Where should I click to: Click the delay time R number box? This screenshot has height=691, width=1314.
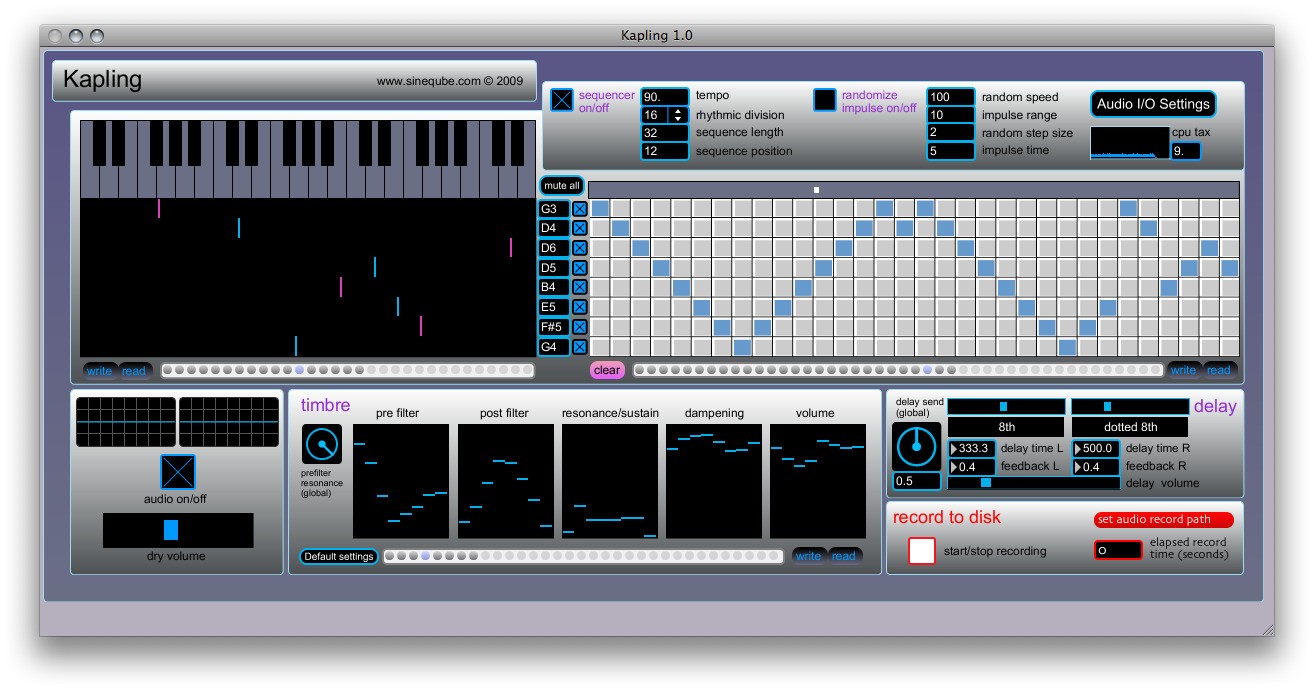tap(1096, 449)
